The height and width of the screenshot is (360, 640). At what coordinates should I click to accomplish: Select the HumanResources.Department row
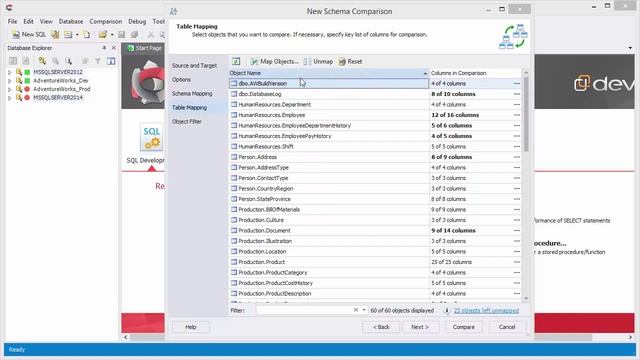(x=329, y=104)
